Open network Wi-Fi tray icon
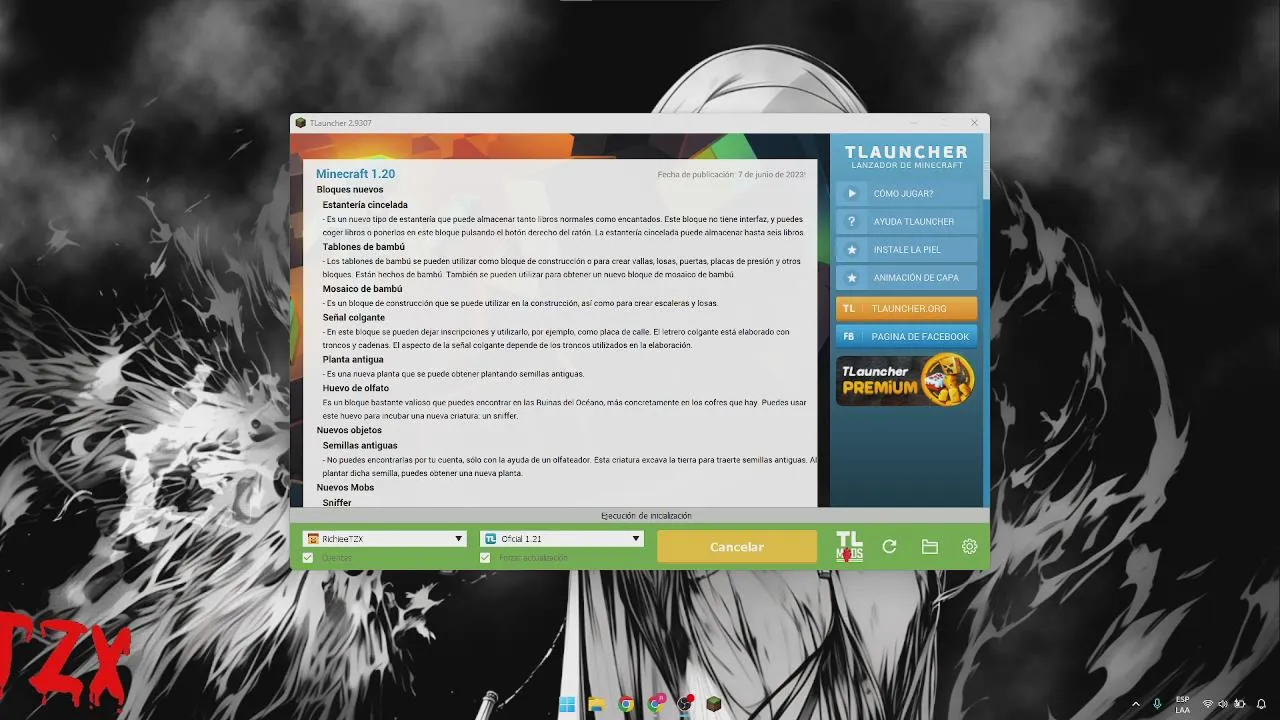The width and height of the screenshot is (1280, 720). [1208, 704]
